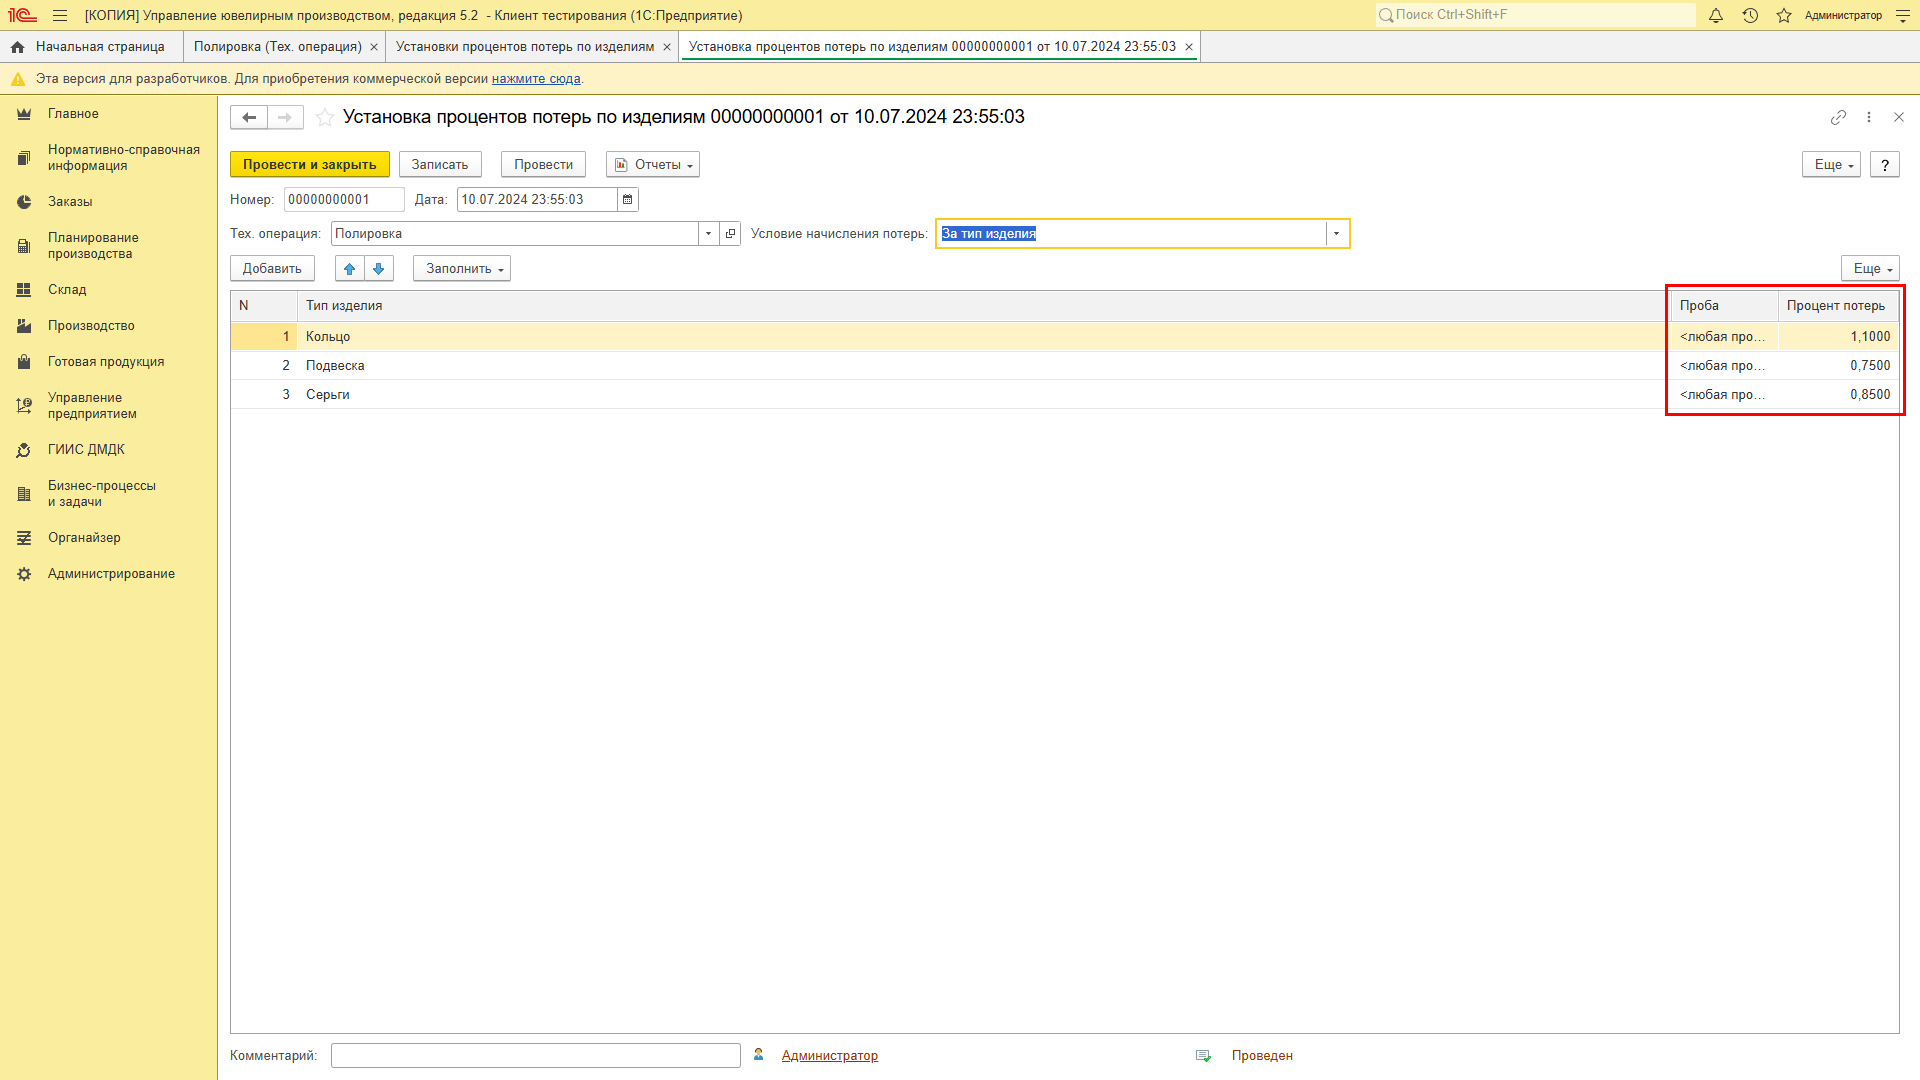Close the document form with X

coord(1899,117)
